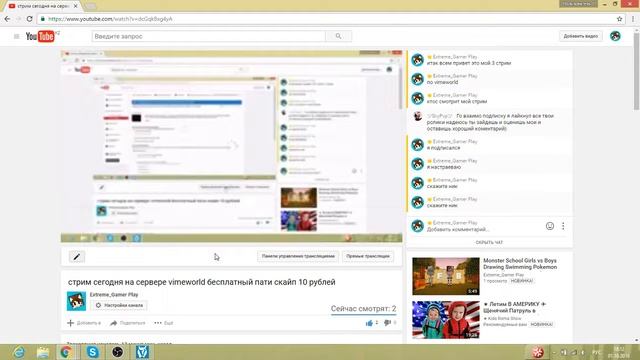
Task: Open the account avatar menu
Action: (615, 36)
